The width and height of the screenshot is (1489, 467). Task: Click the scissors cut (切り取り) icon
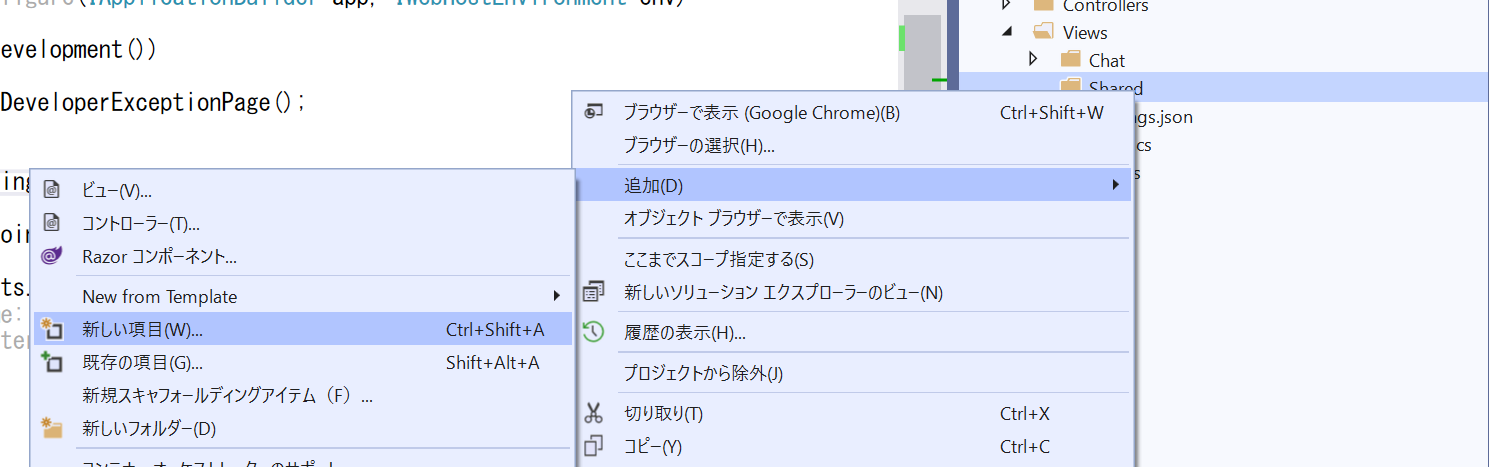[x=594, y=413]
